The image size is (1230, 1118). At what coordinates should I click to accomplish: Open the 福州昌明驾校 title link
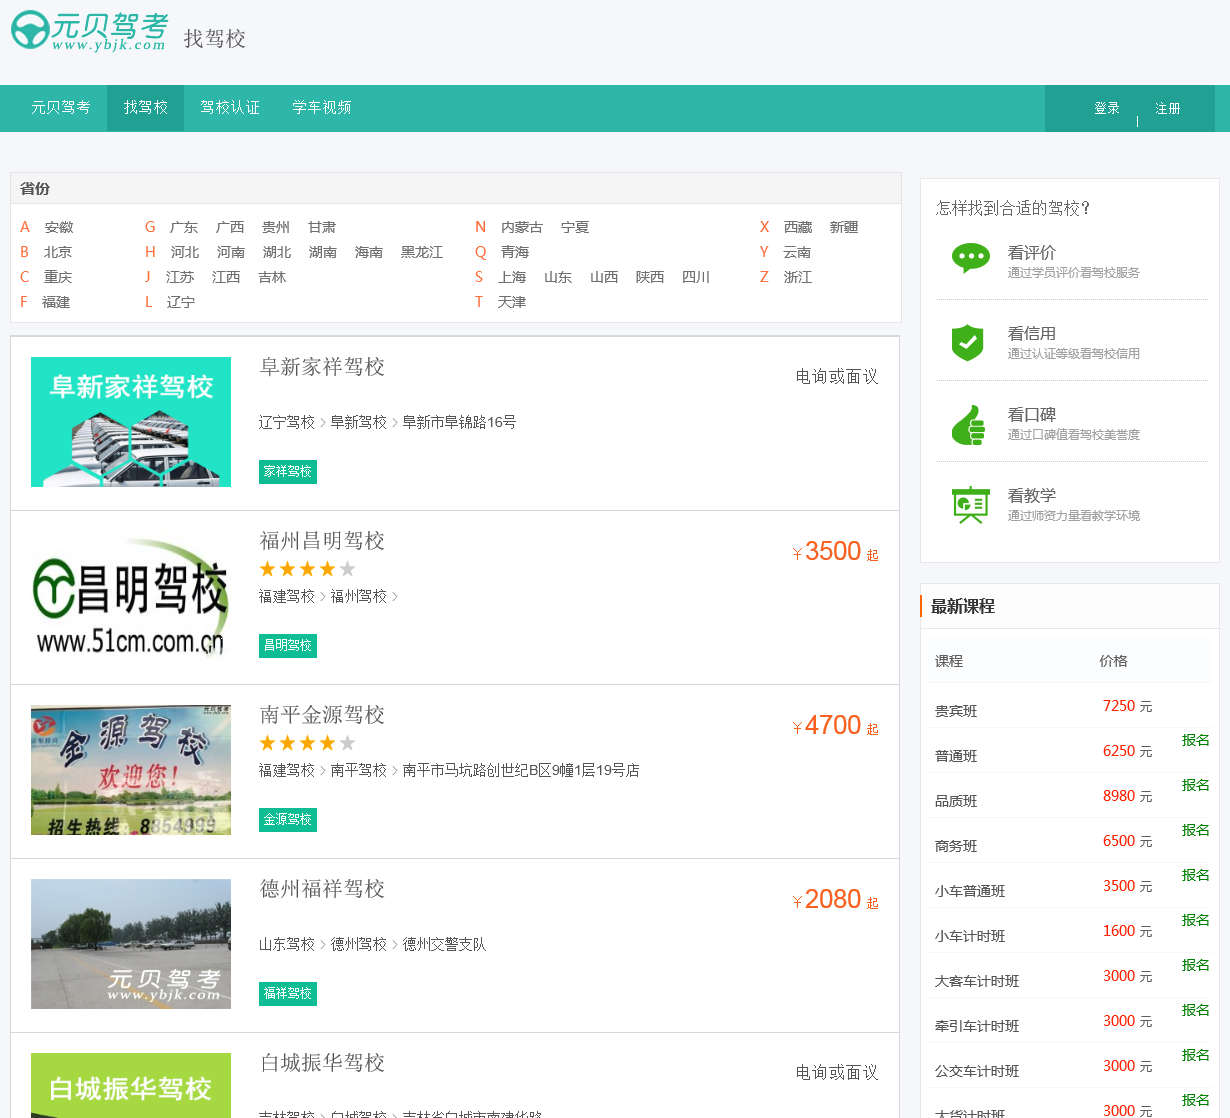[322, 541]
